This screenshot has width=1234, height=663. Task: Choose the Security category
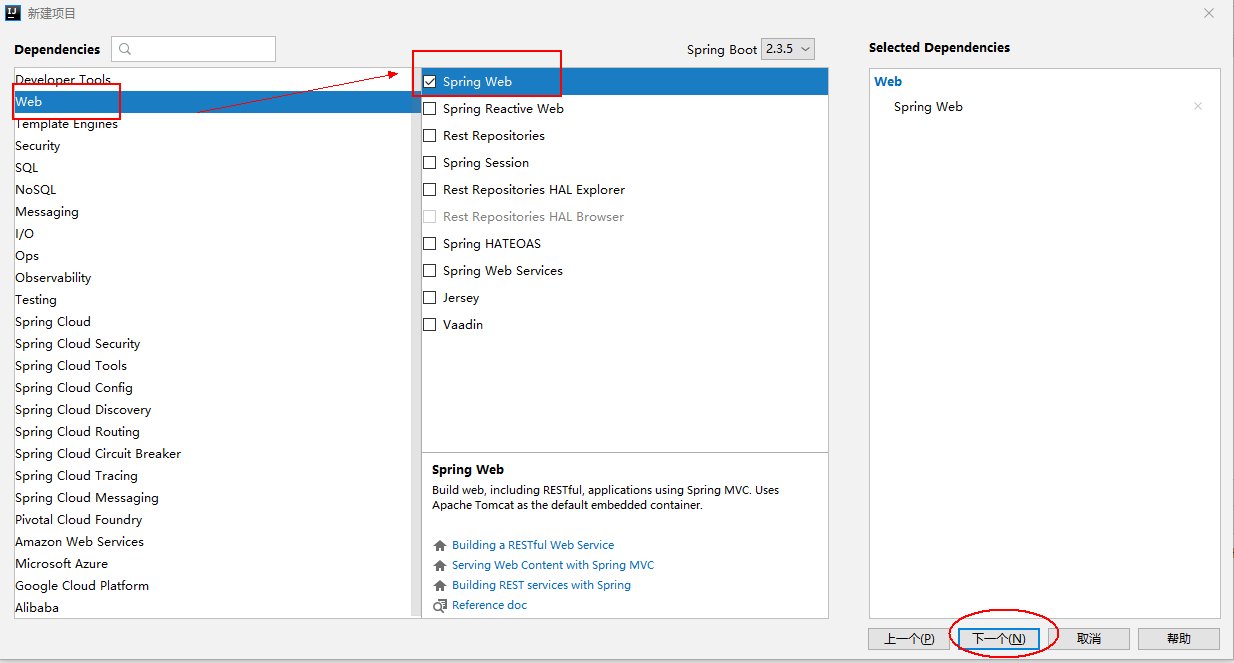coord(212,146)
